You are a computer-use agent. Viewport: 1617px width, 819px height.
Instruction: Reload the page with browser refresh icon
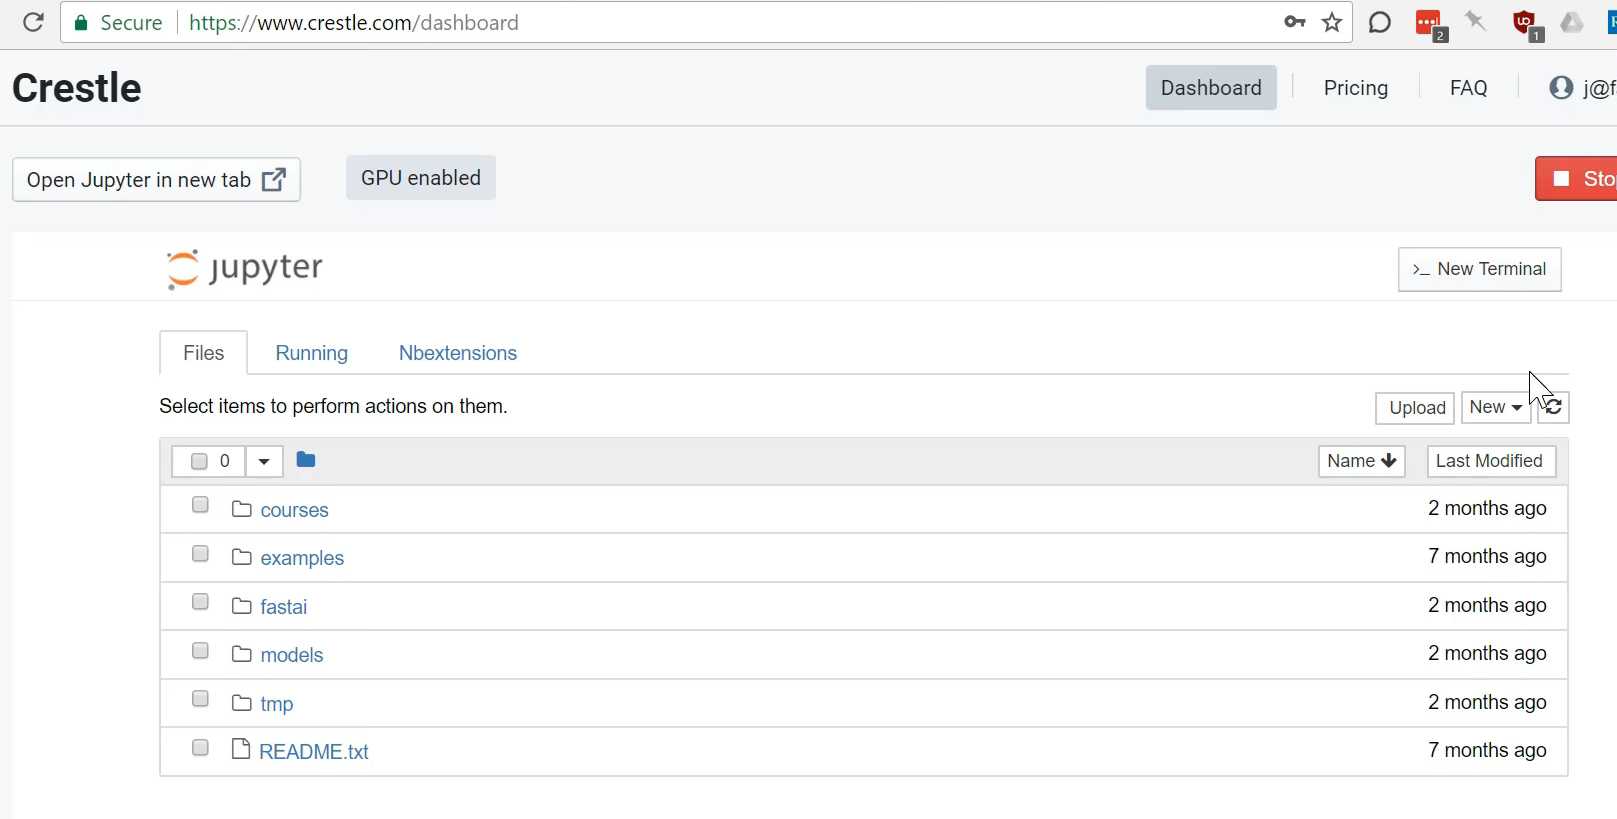pos(33,22)
